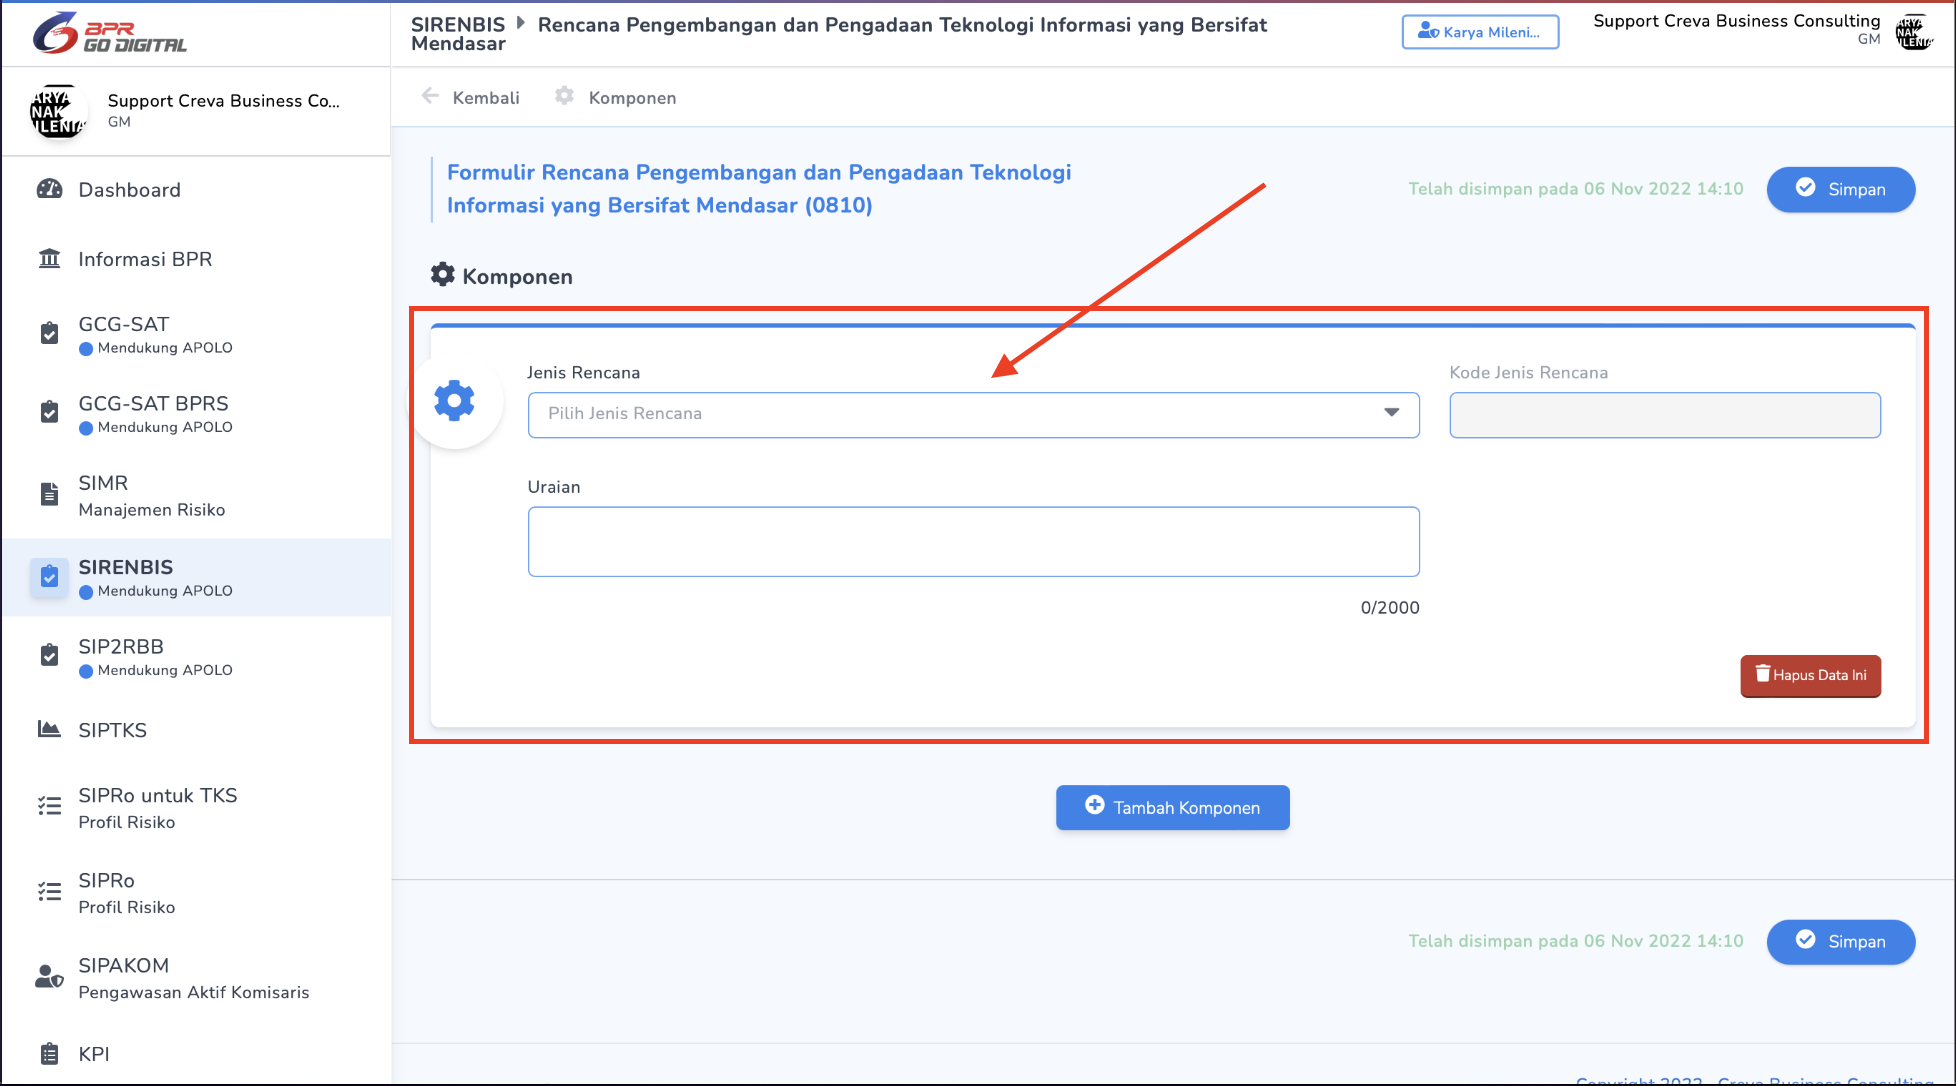Open GCG-SAT menu item

[196, 335]
